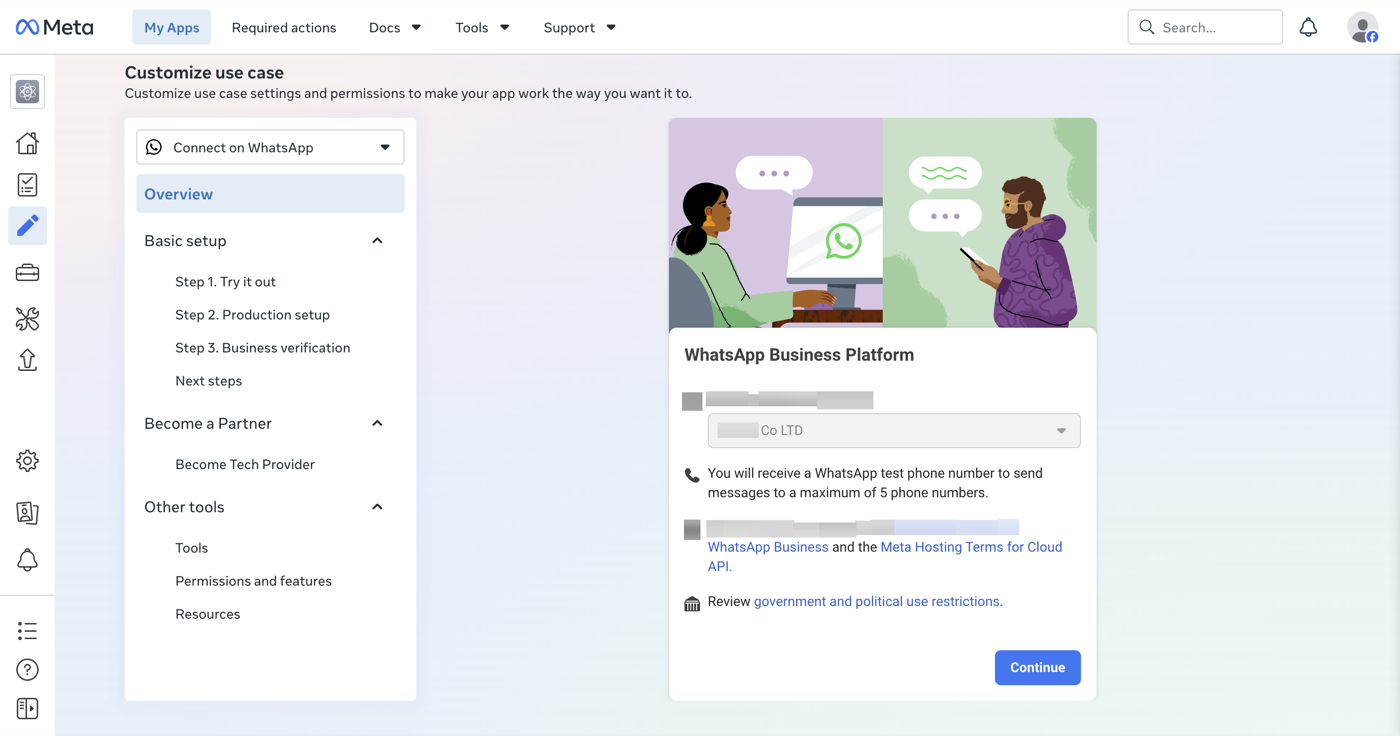Go to the Dashboard home icon

point(27,143)
